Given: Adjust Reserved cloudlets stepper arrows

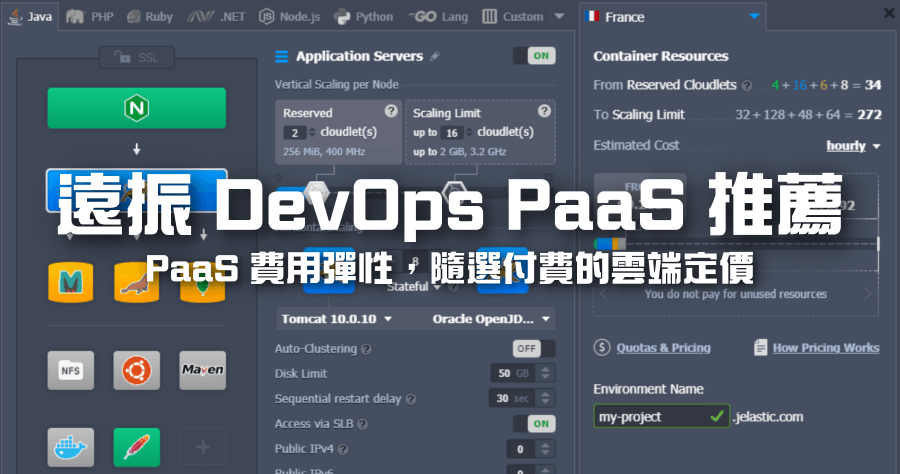Looking at the screenshot, I should pos(312,133).
